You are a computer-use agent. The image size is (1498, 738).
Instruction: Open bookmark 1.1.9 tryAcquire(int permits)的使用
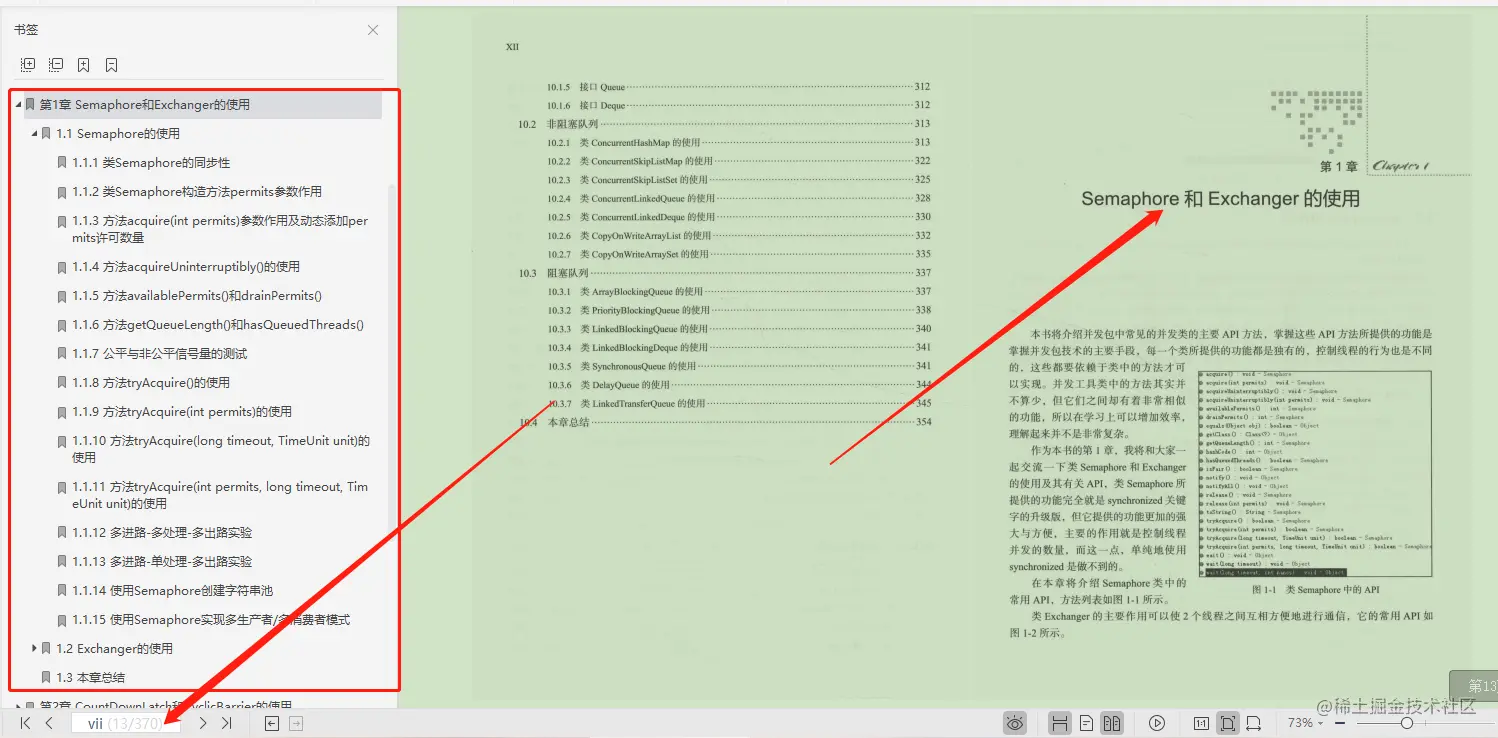point(182,412)
